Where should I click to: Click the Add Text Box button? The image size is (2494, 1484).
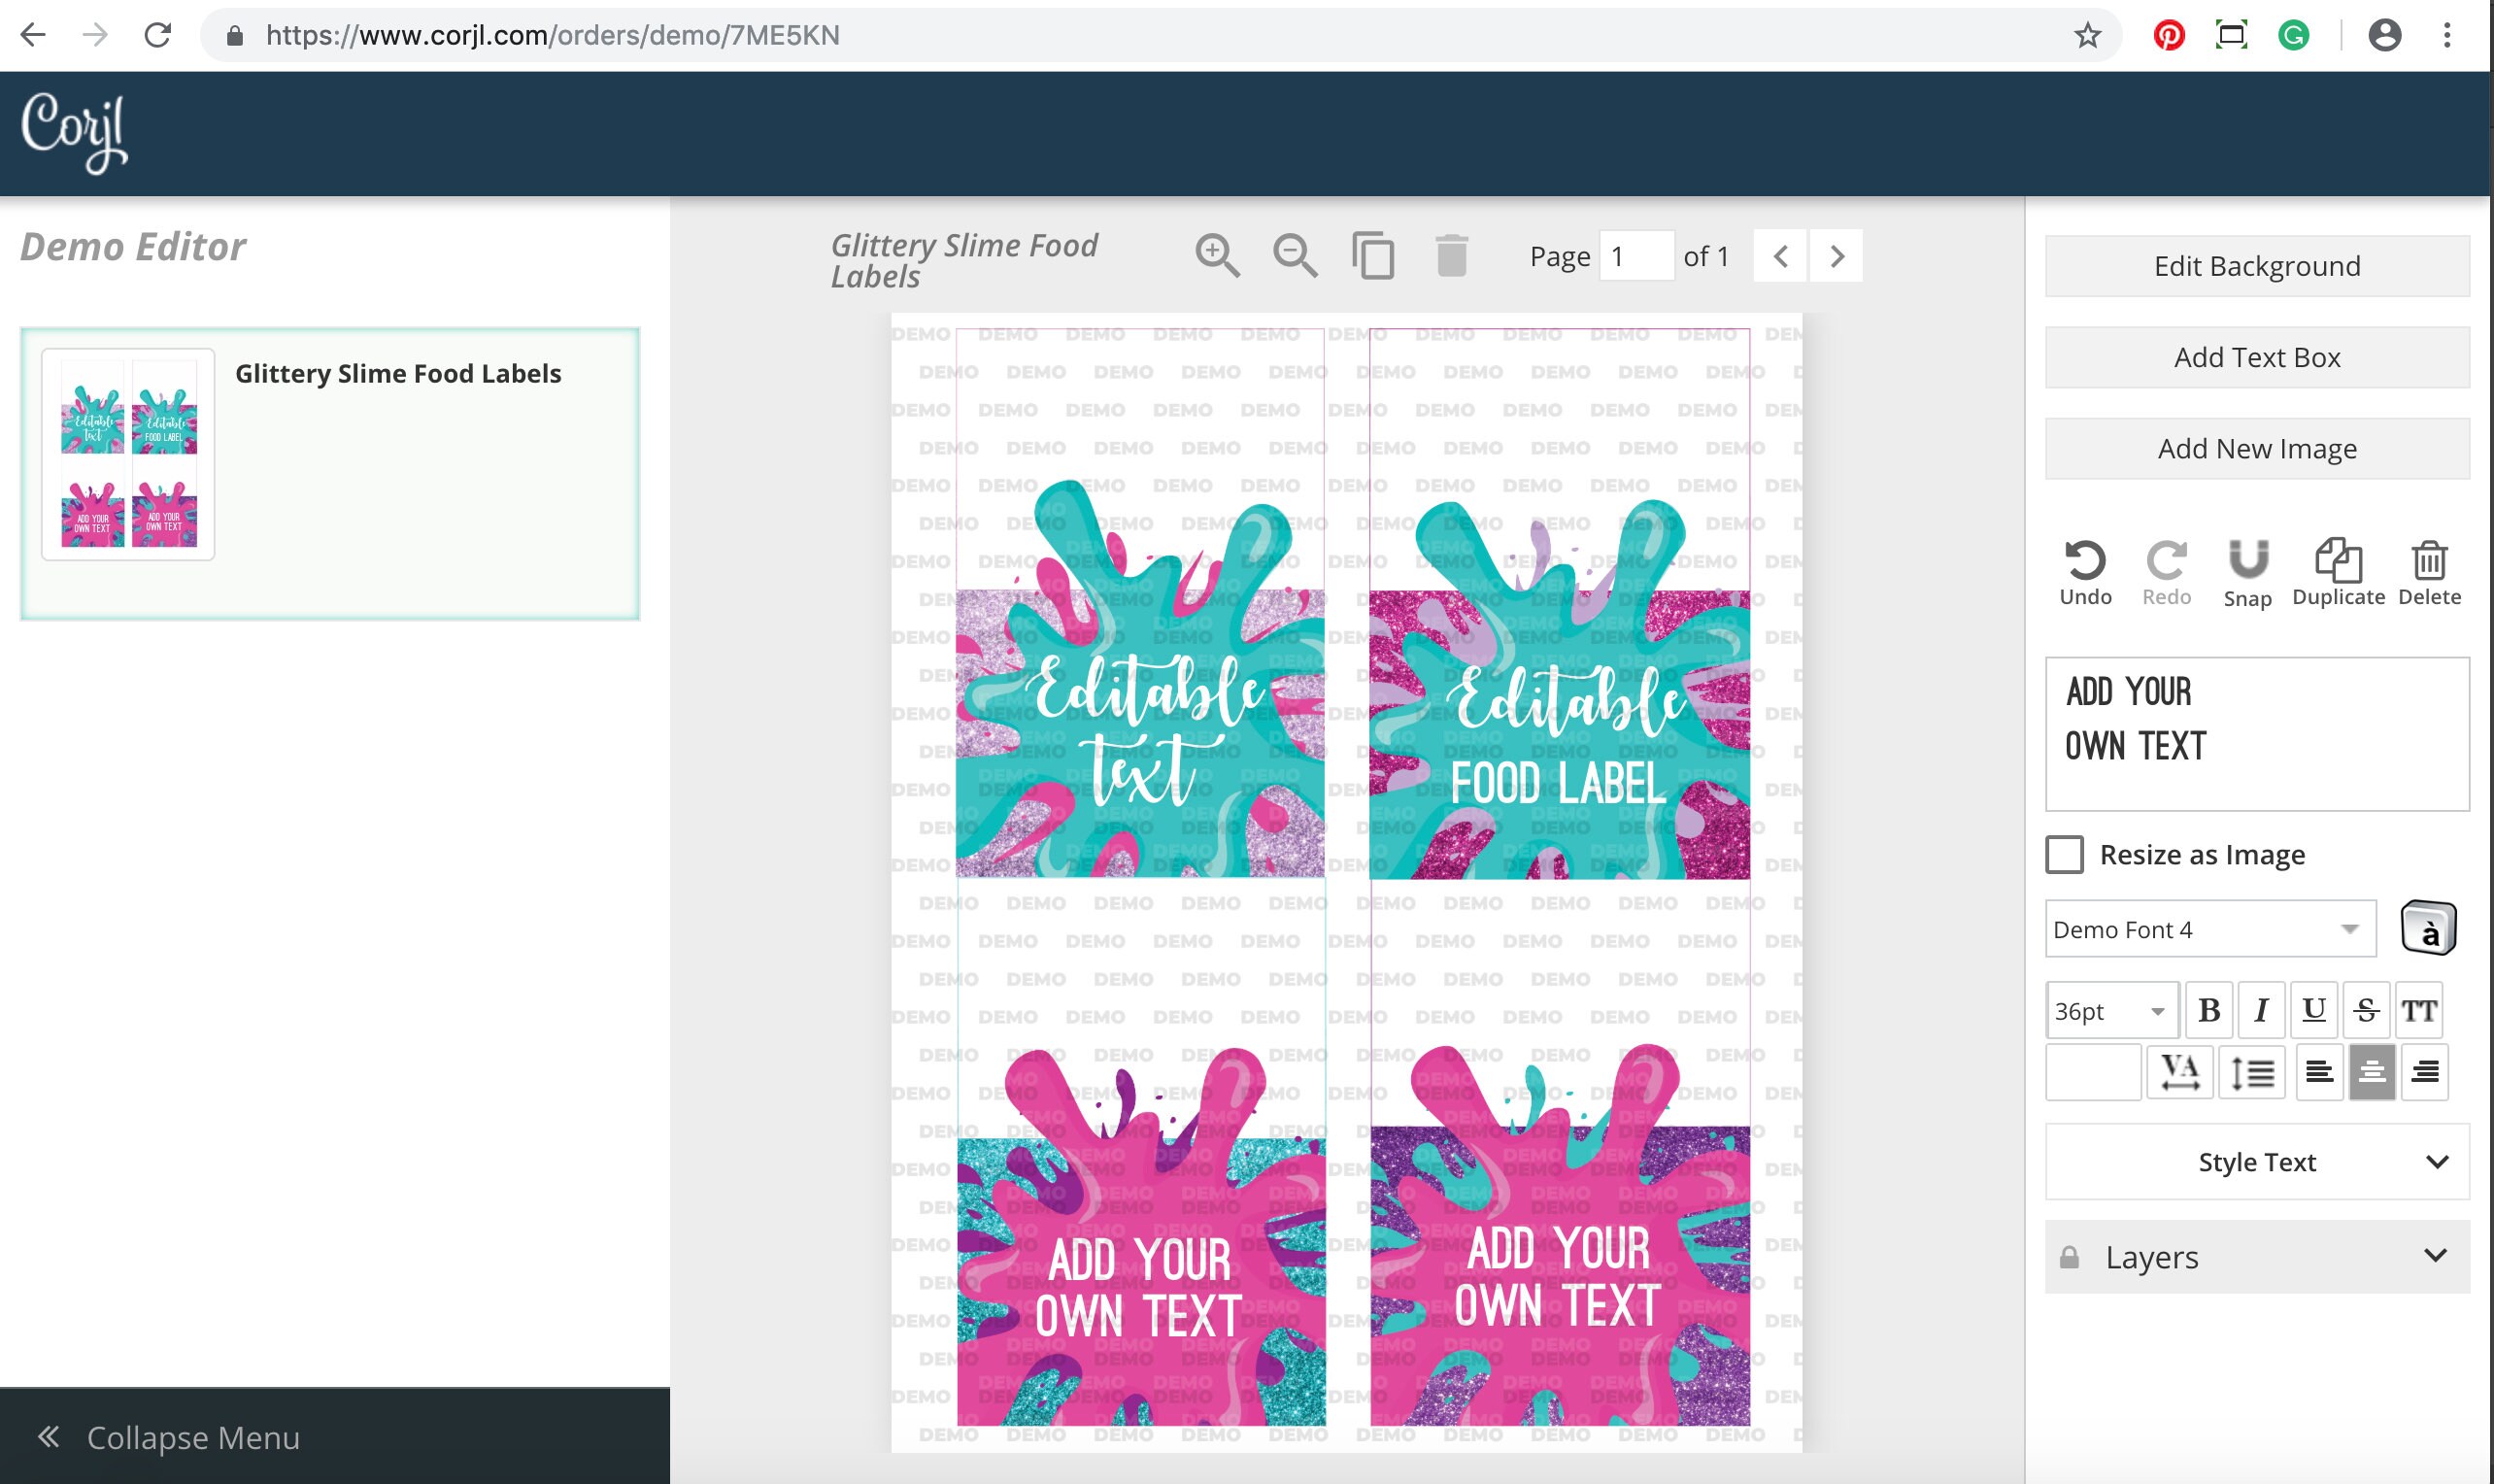(x=2257, y=357)
